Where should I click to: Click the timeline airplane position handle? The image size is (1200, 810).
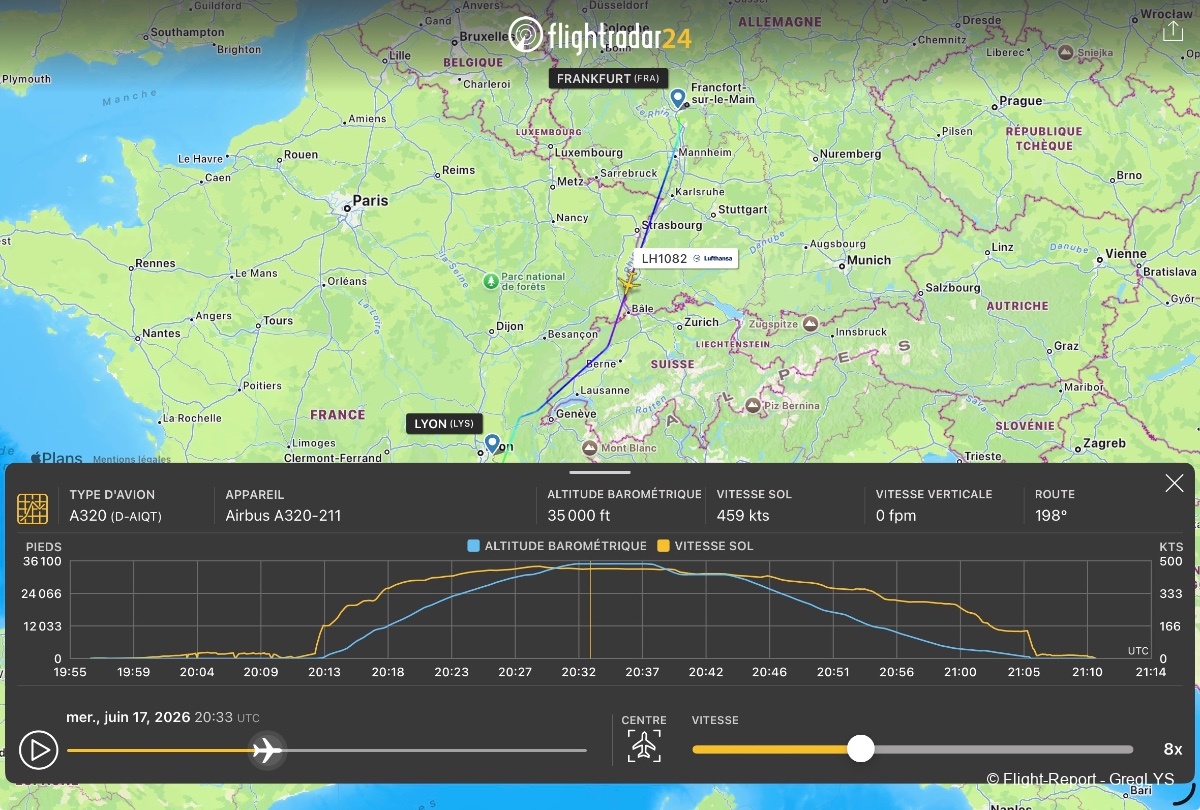click(267, 749)
